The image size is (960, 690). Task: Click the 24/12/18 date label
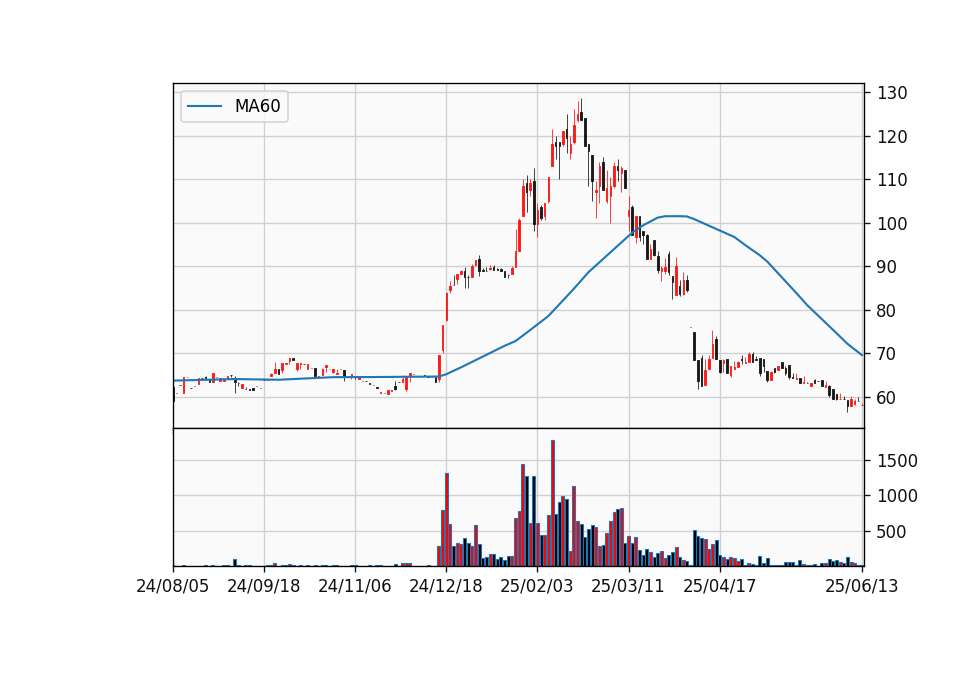(x=446, y=586)
